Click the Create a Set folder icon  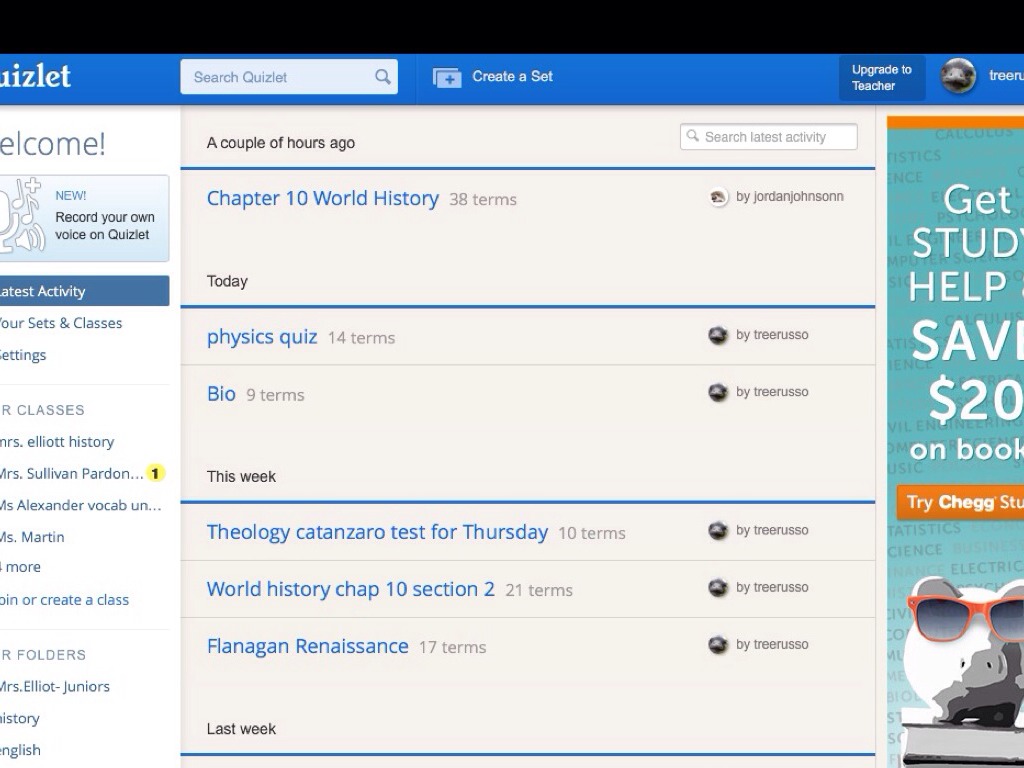click(x=447, y=77)
